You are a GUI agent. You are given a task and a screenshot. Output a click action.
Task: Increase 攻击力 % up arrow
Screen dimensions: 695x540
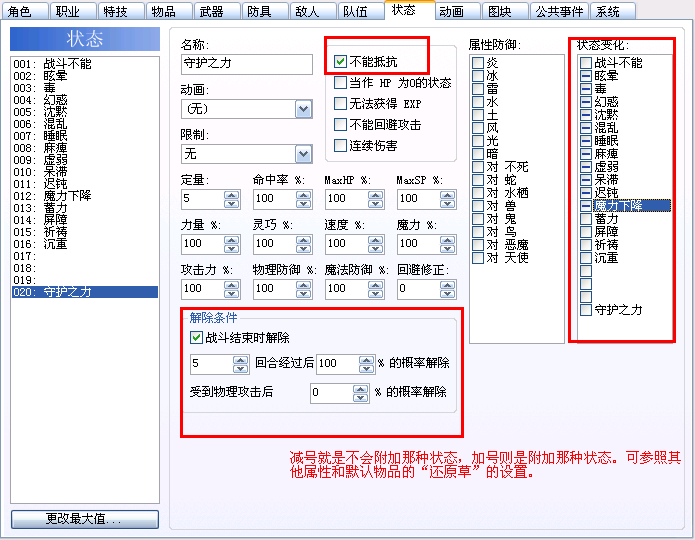pos(231,285)
